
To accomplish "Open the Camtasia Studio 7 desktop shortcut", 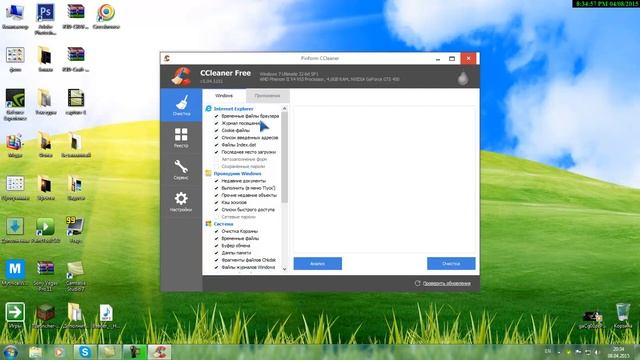I will pyautogui.click(x=76, y=276).
